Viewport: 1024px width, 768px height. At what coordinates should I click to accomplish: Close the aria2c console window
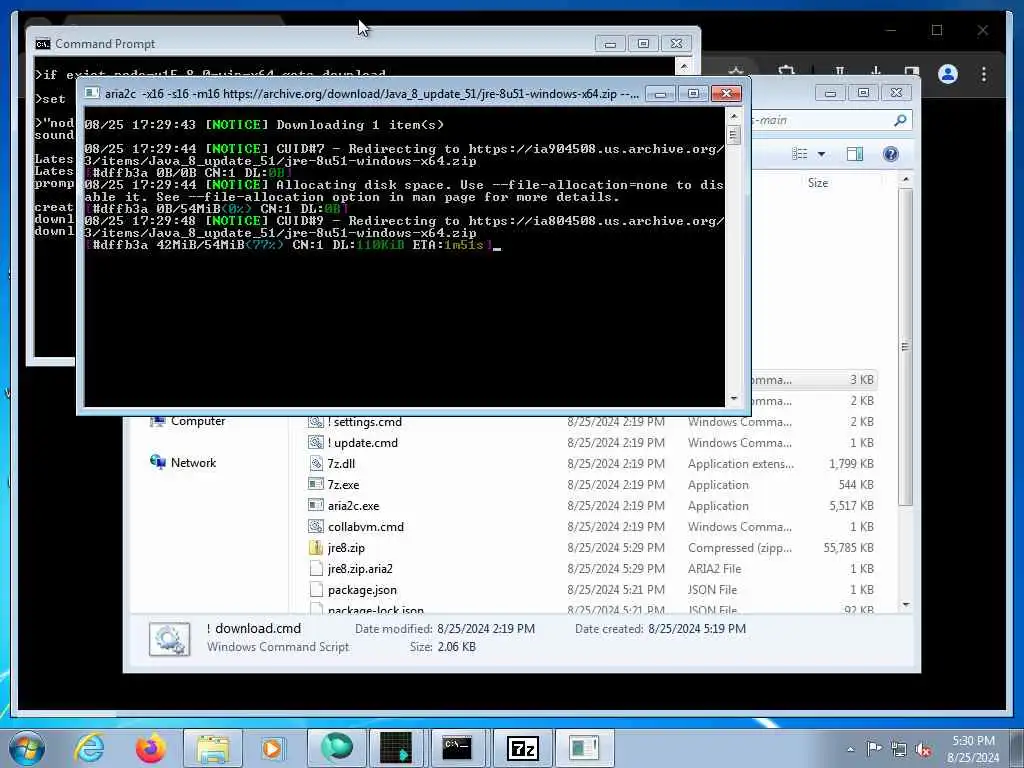pyautogui.click(x=726, y=93)
